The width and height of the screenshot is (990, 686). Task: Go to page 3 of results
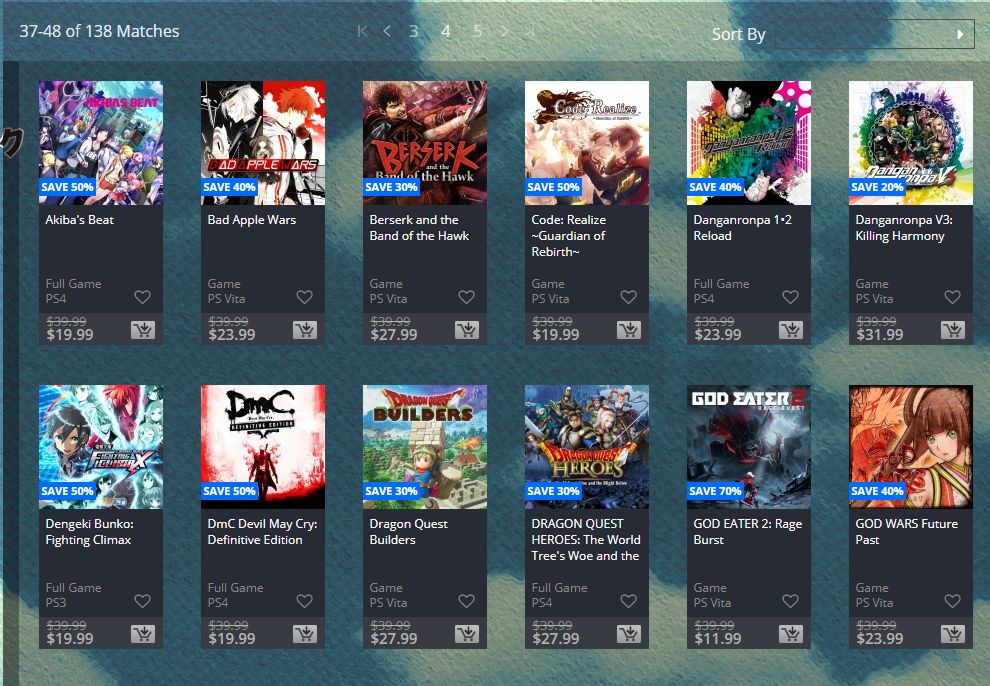414,32
